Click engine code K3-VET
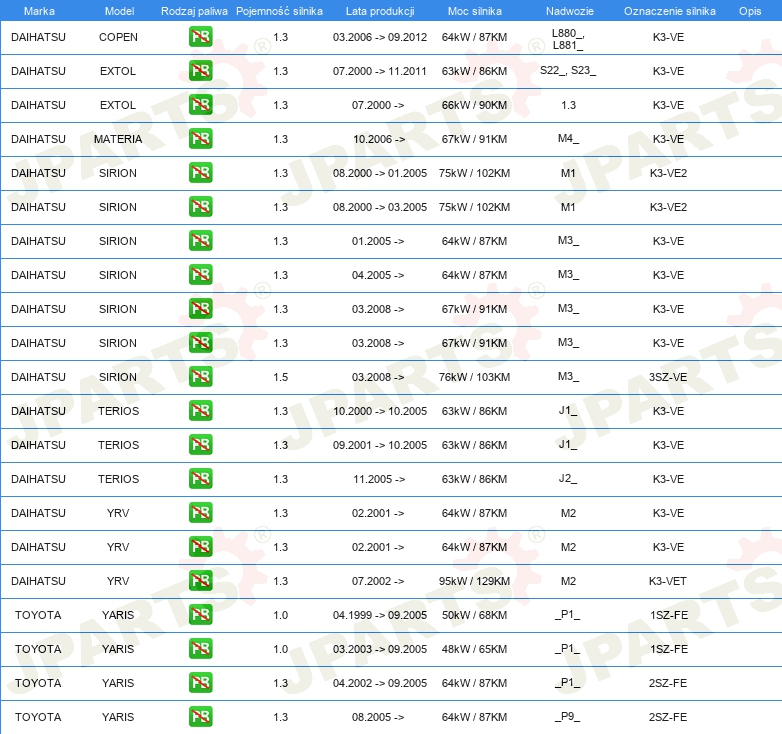 pyautogui.click(x=668, y=581)
